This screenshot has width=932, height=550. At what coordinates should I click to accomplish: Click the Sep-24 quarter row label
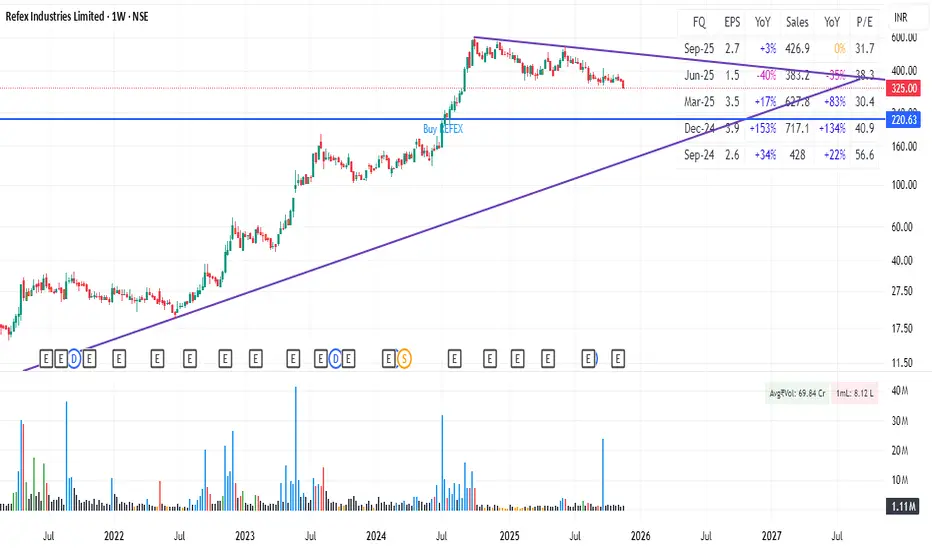point(699,155)
